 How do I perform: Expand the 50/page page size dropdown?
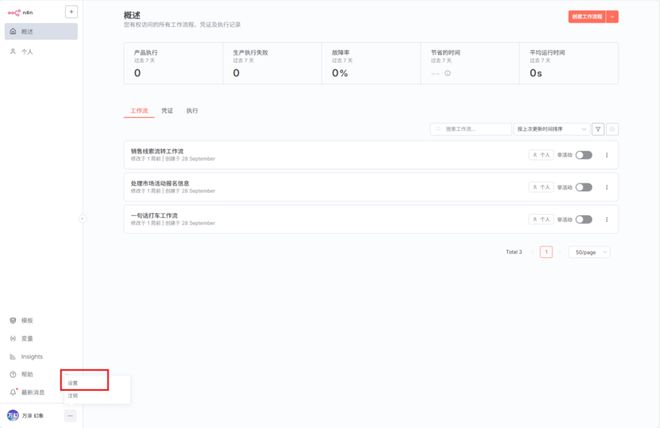click(x=589, y=252)
